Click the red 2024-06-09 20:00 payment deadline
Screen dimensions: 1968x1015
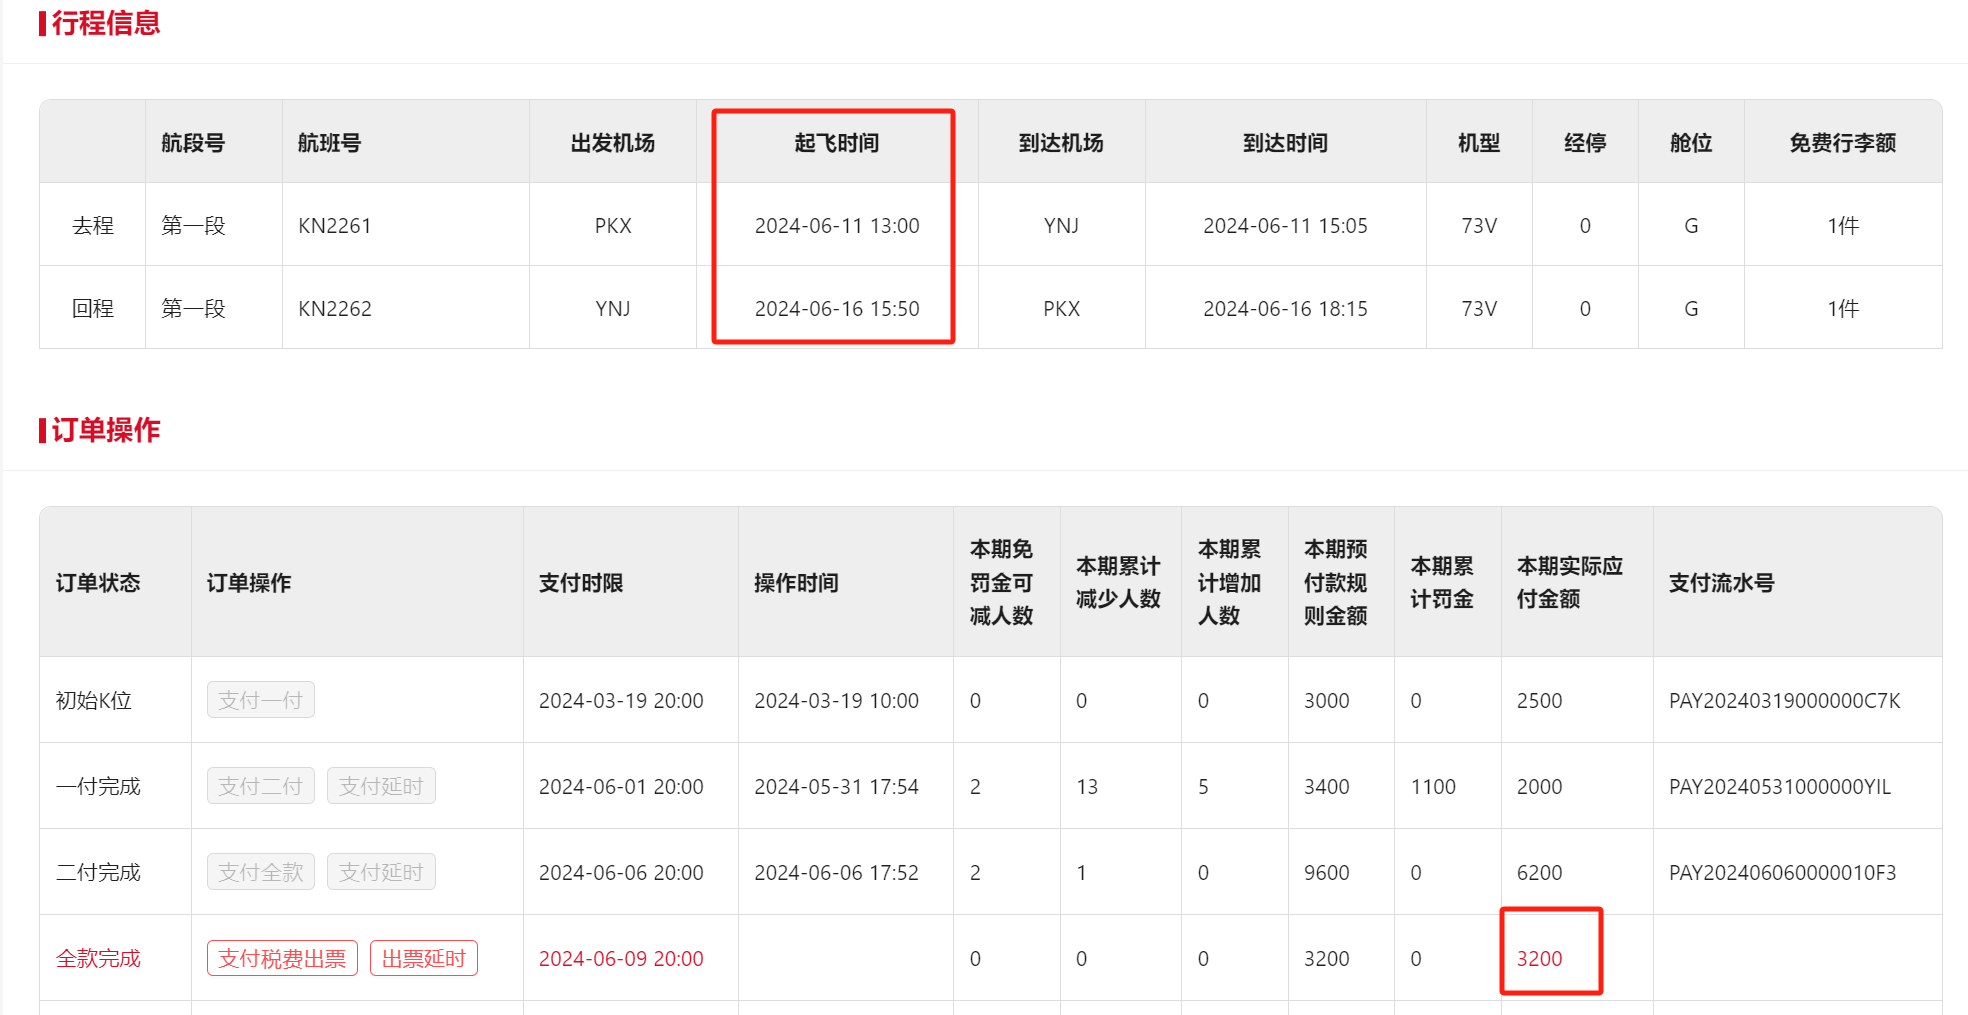(621, 958)
